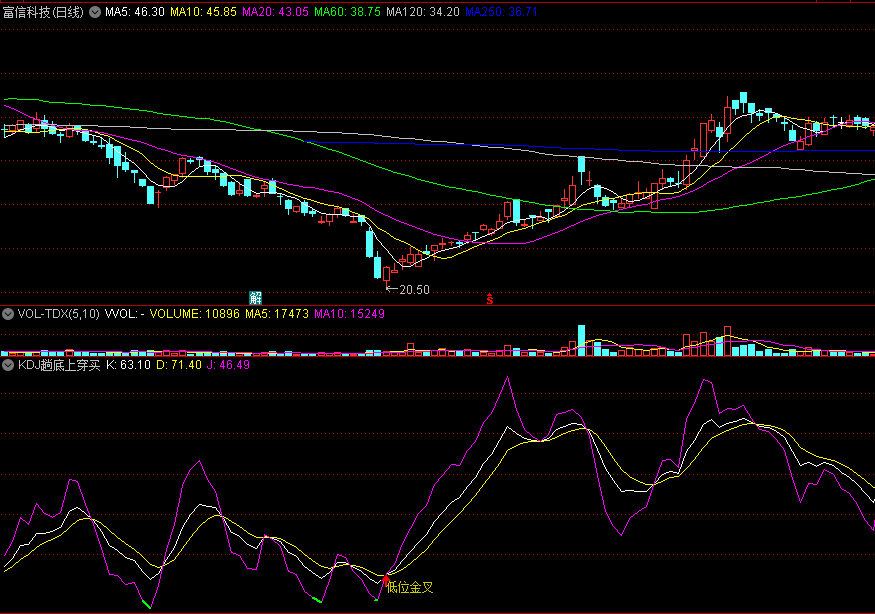
Task: Click the KDJ趟底上穿买 indicator name
Action: (x=59, y=365)
